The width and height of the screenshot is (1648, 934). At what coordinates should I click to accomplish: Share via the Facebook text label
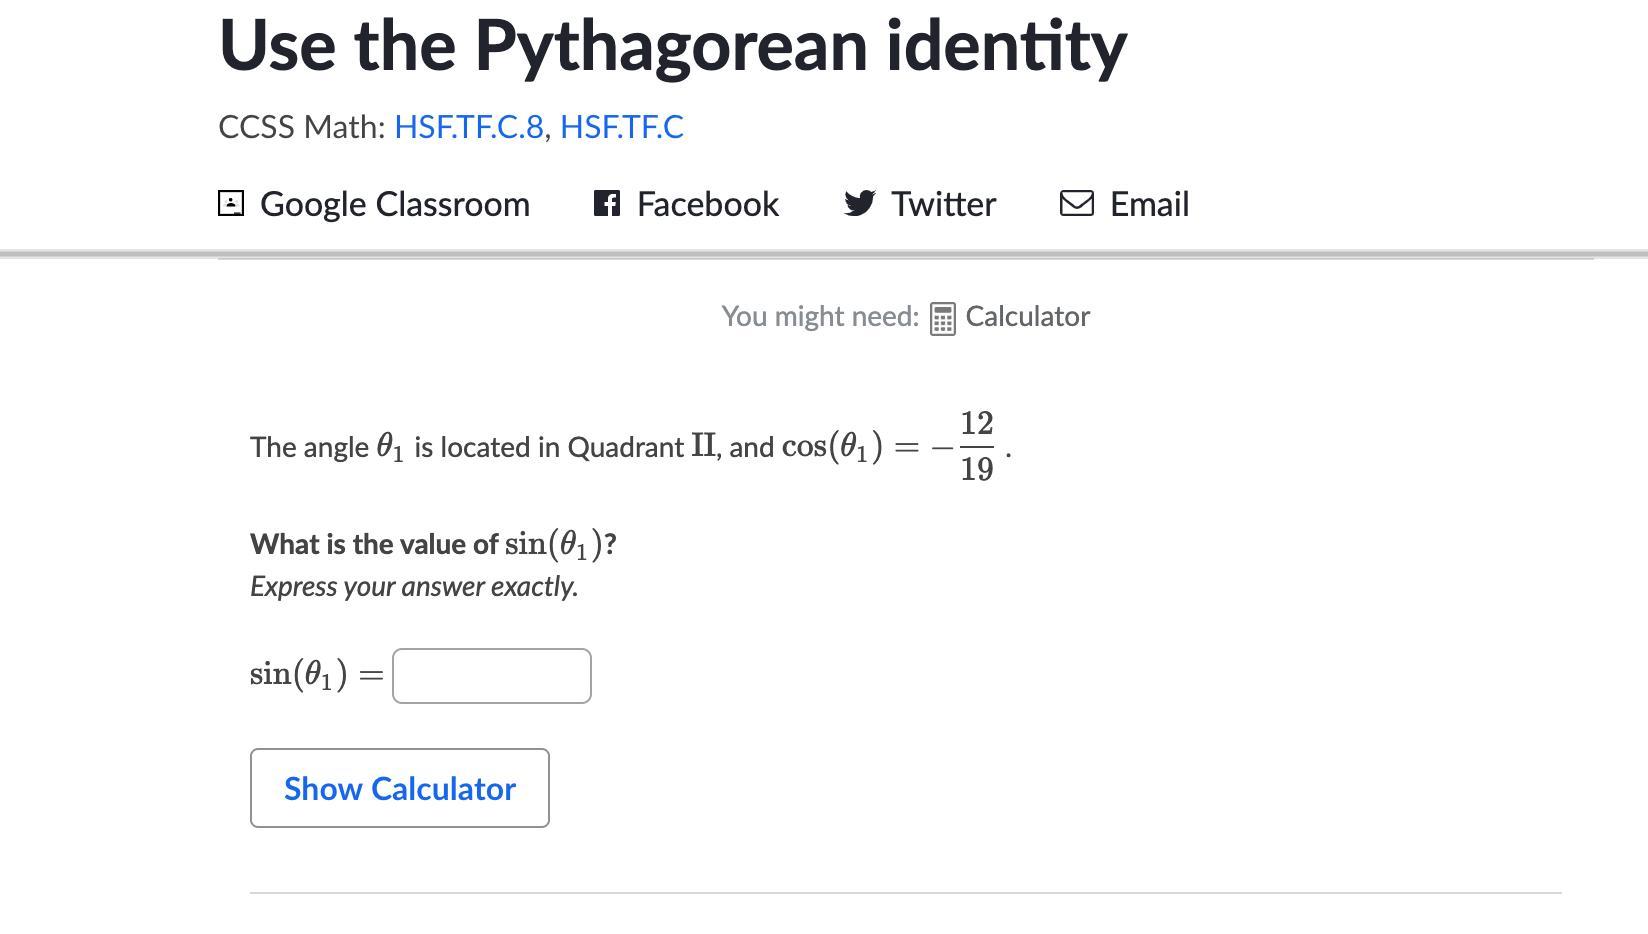click(x=707, y=204)
